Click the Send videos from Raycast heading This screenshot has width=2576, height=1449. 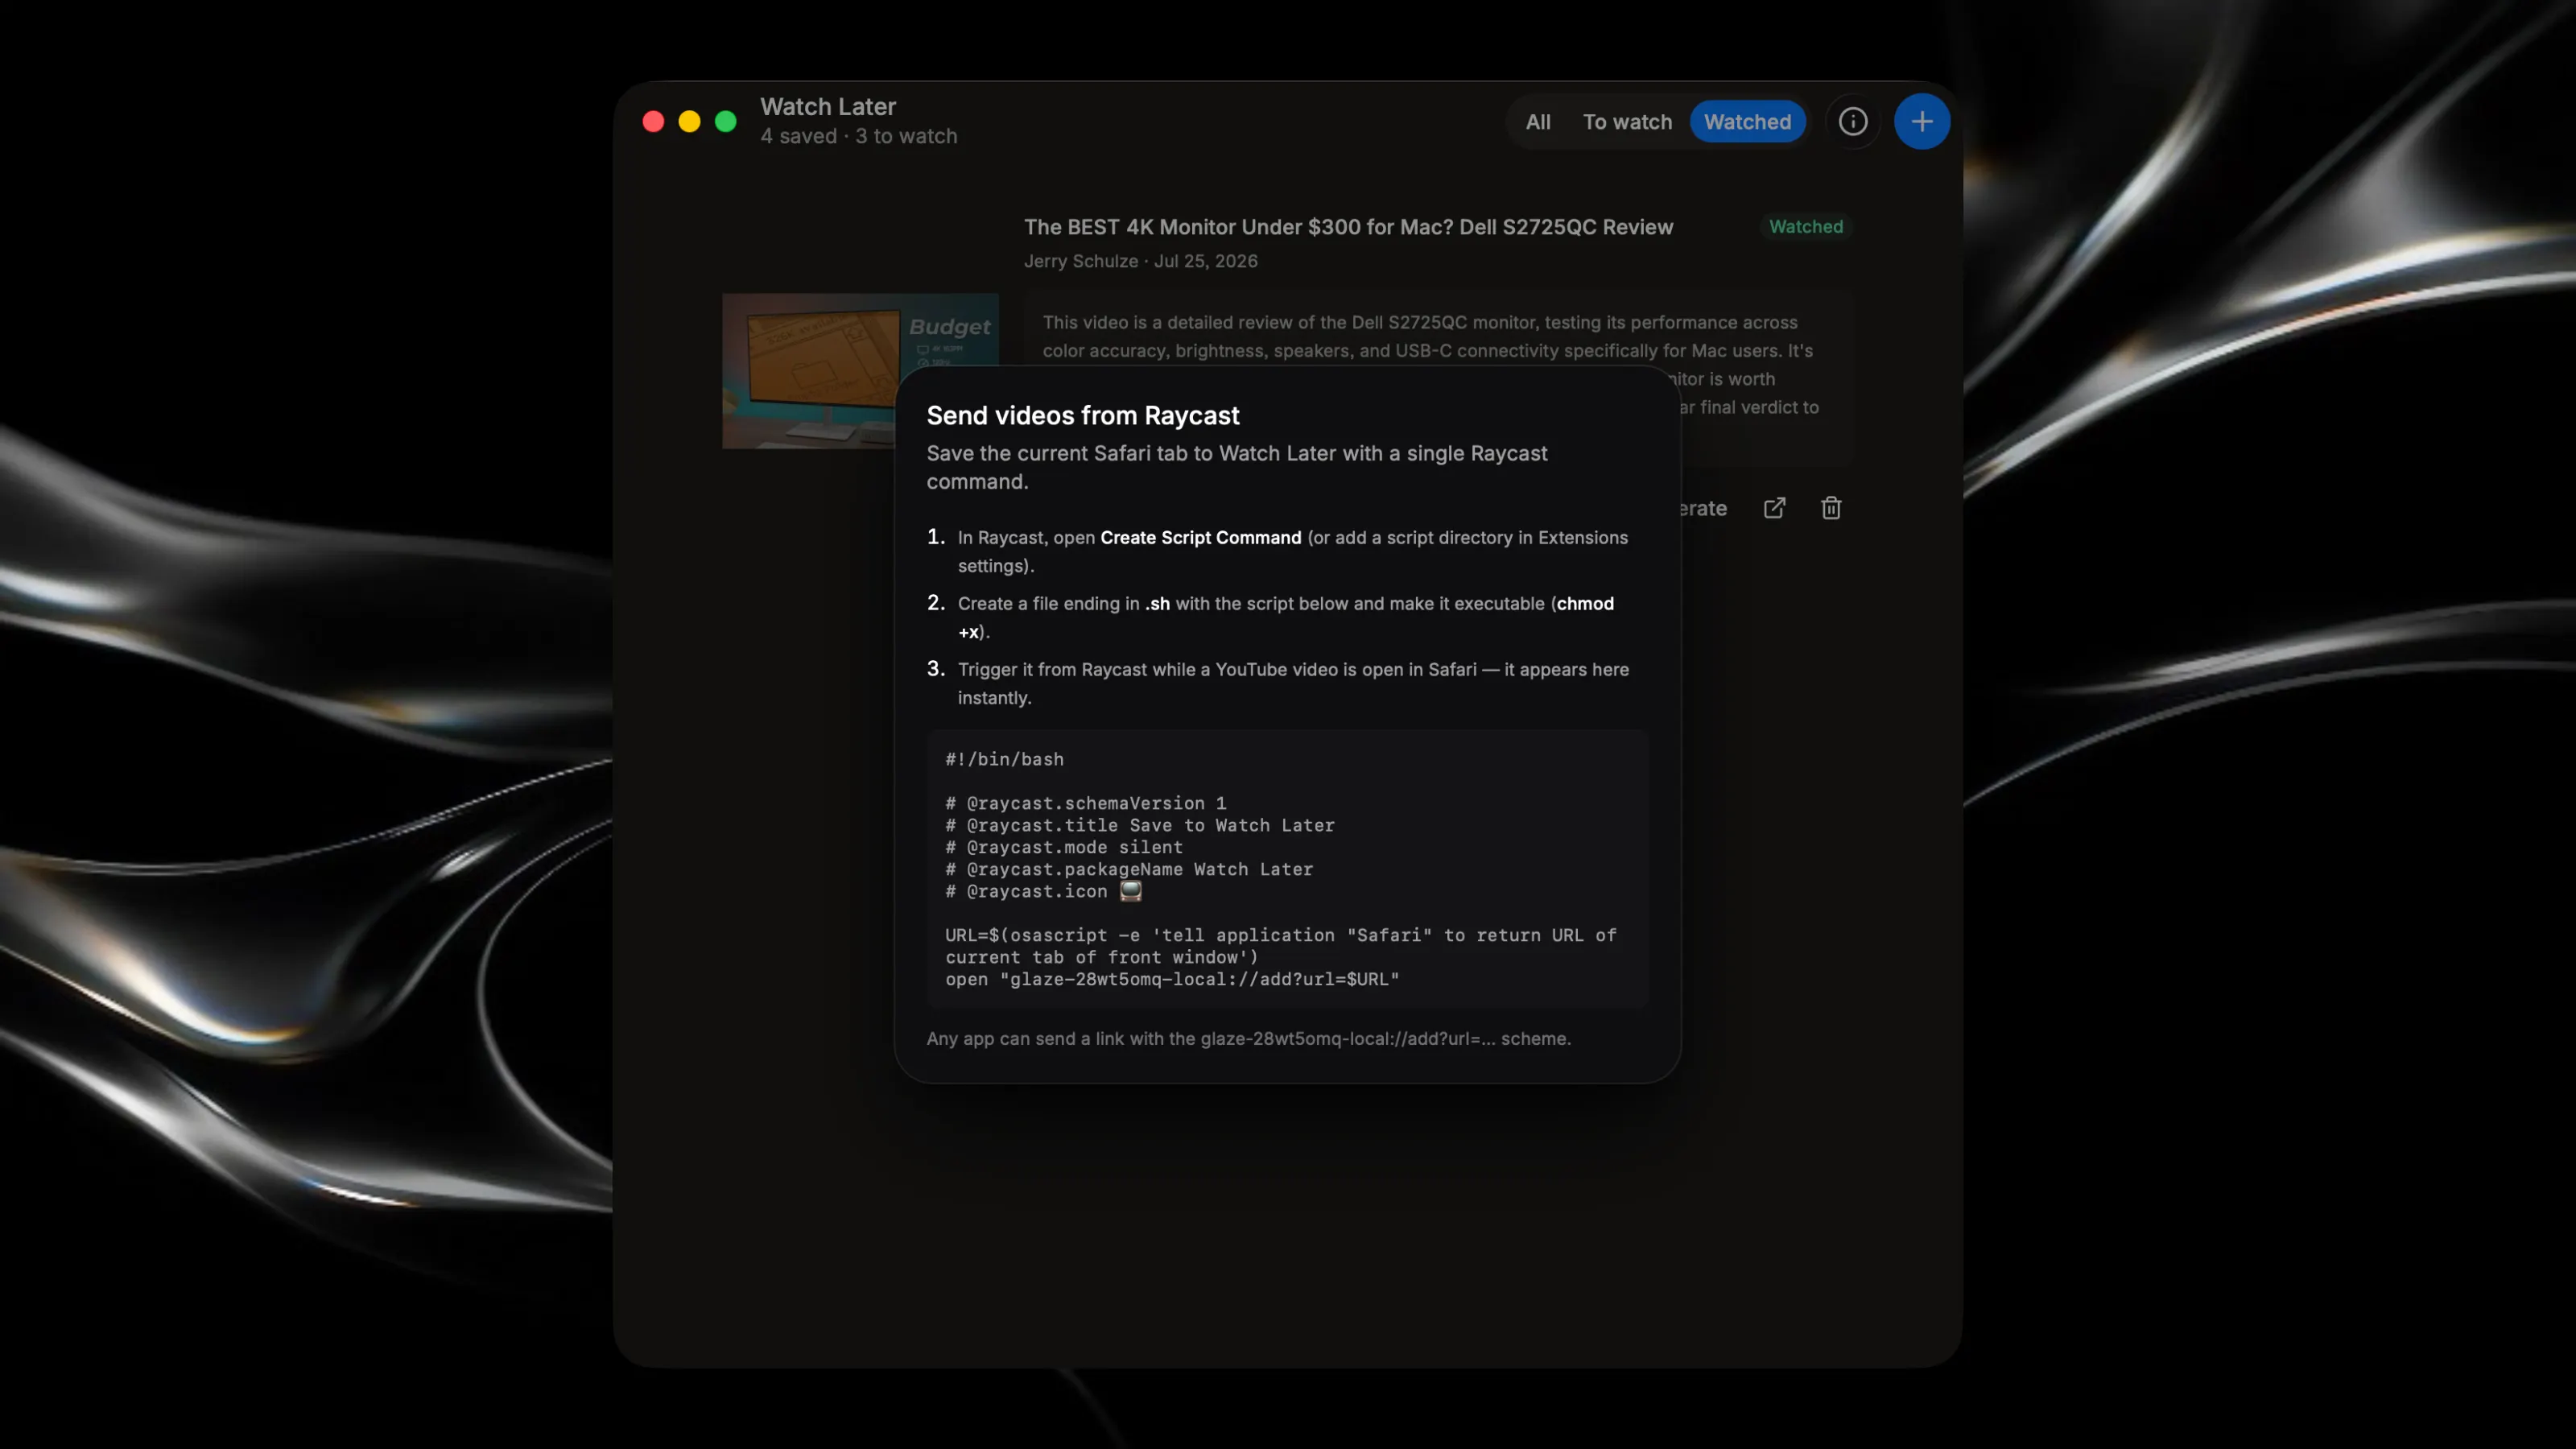click(x=1083, y=415)
